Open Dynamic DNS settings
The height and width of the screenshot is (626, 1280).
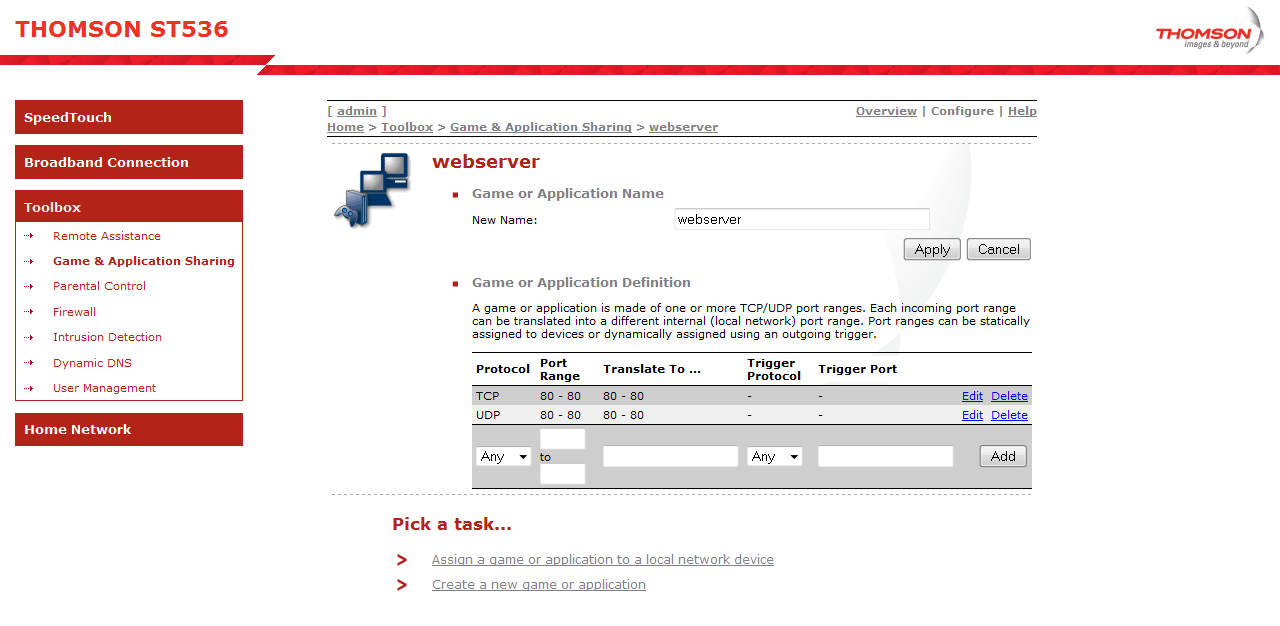[92, 363]
